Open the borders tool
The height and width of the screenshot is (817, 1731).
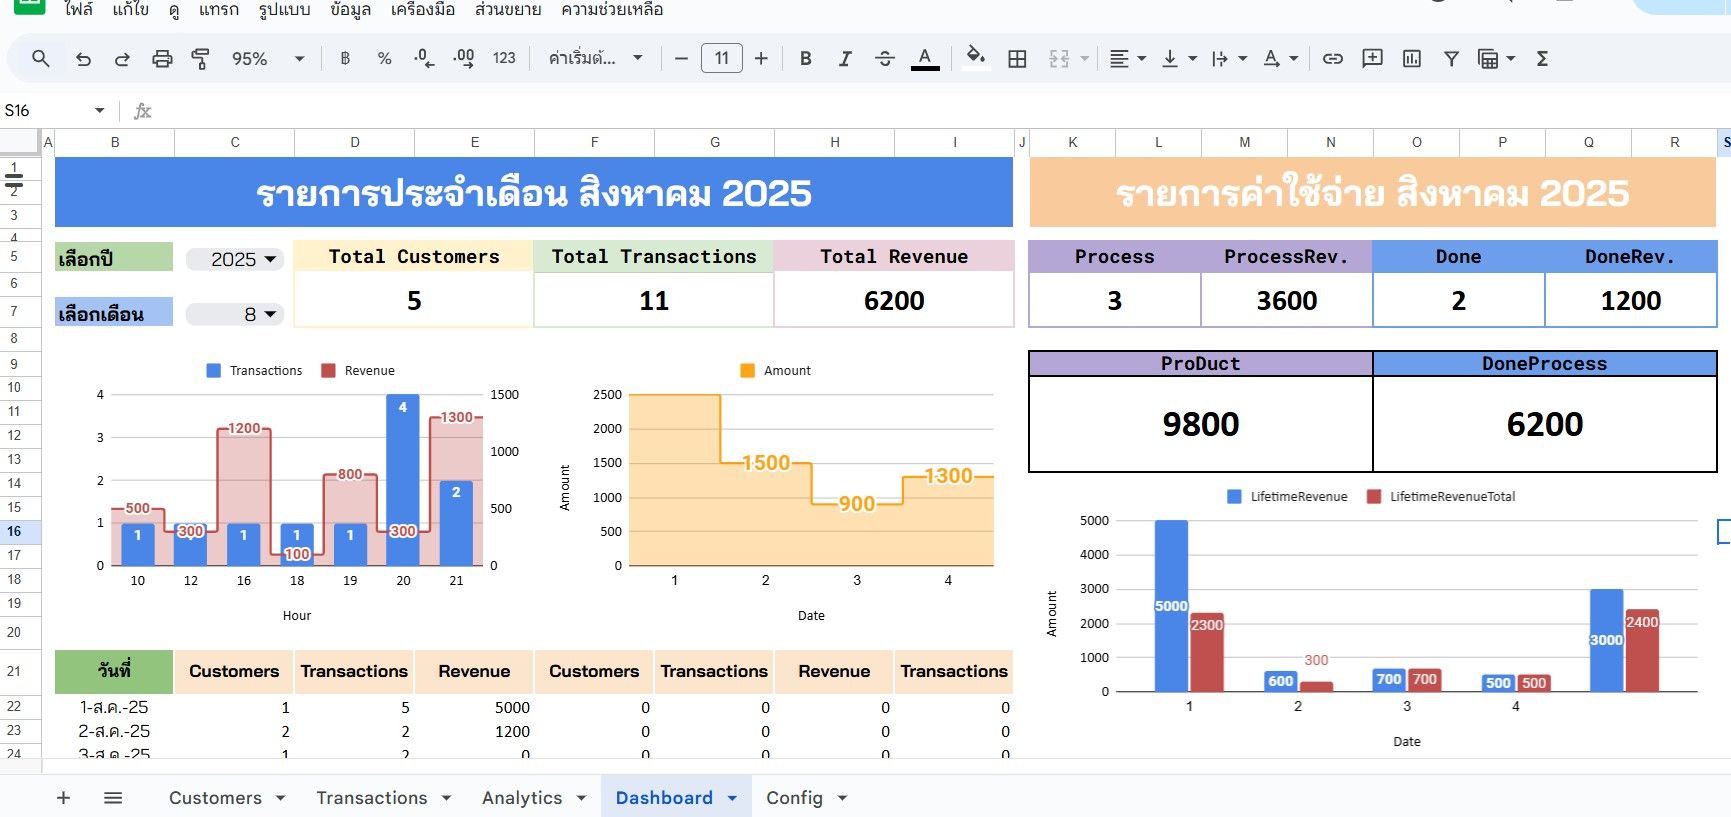1017,59
